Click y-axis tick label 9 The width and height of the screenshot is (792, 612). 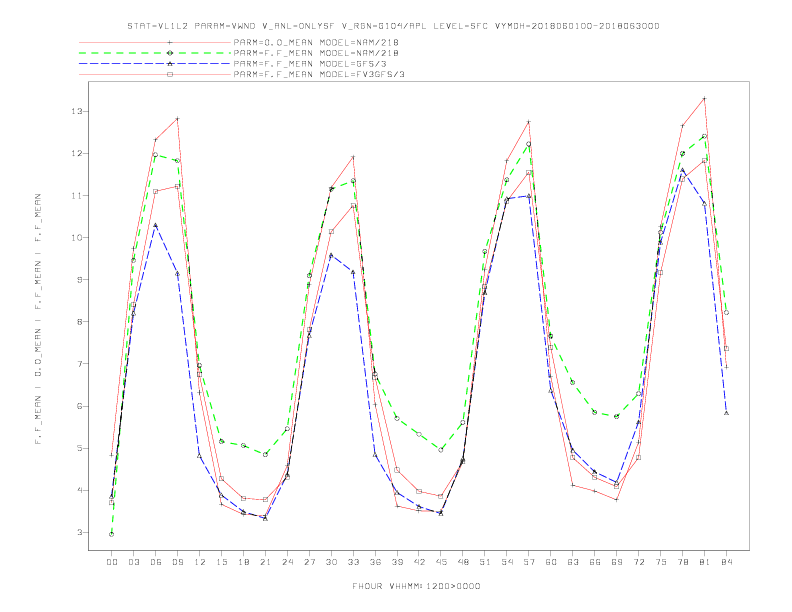pyautogui.click(x=80, y=279)
